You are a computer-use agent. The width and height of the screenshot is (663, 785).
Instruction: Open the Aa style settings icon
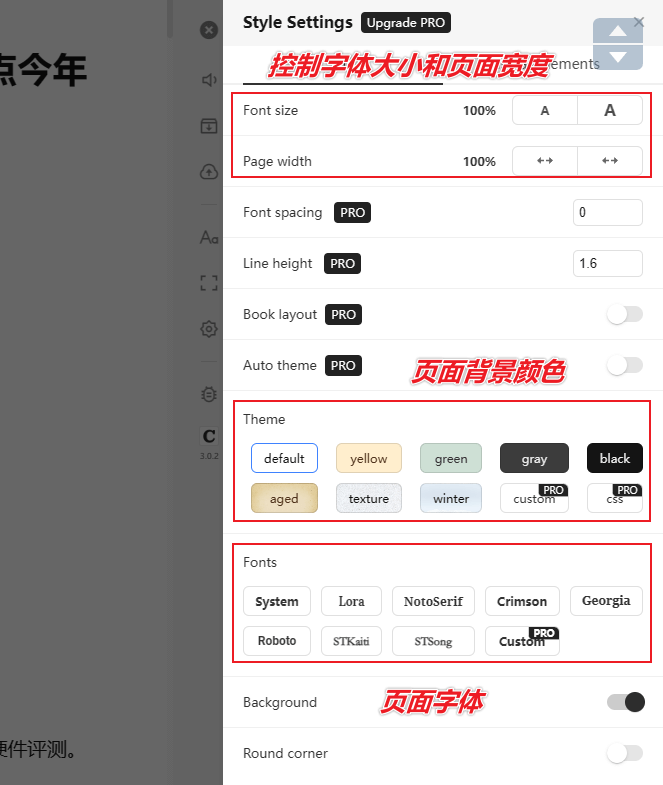coord(209,237)
